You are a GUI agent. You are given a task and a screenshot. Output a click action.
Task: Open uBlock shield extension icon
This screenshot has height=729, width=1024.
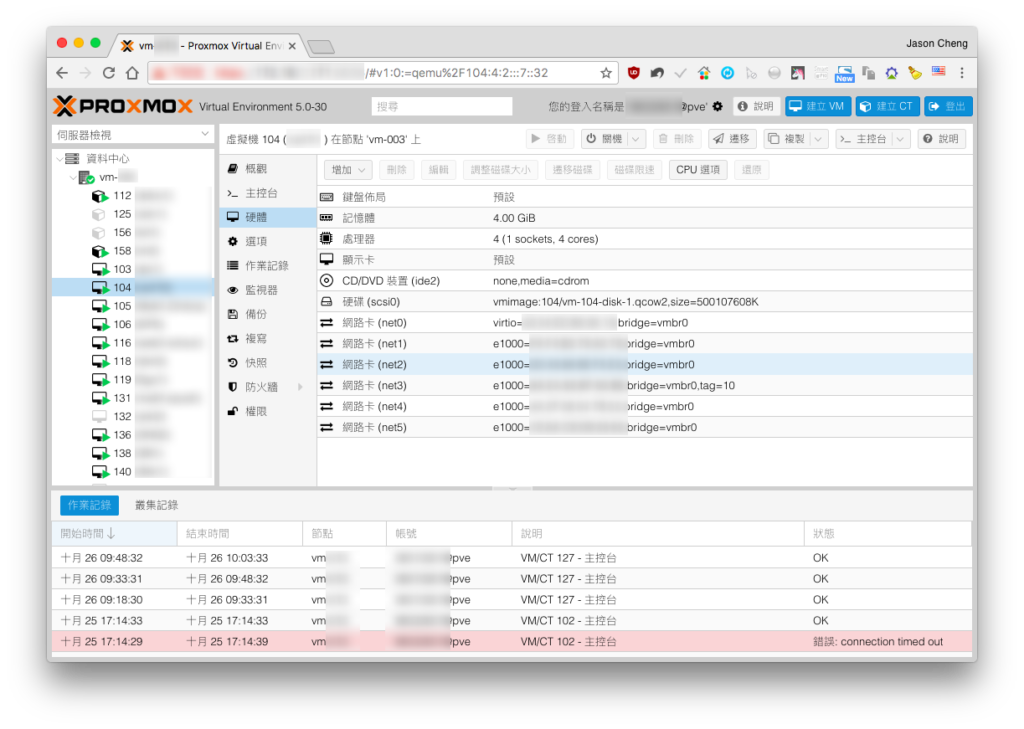(633, 73)
